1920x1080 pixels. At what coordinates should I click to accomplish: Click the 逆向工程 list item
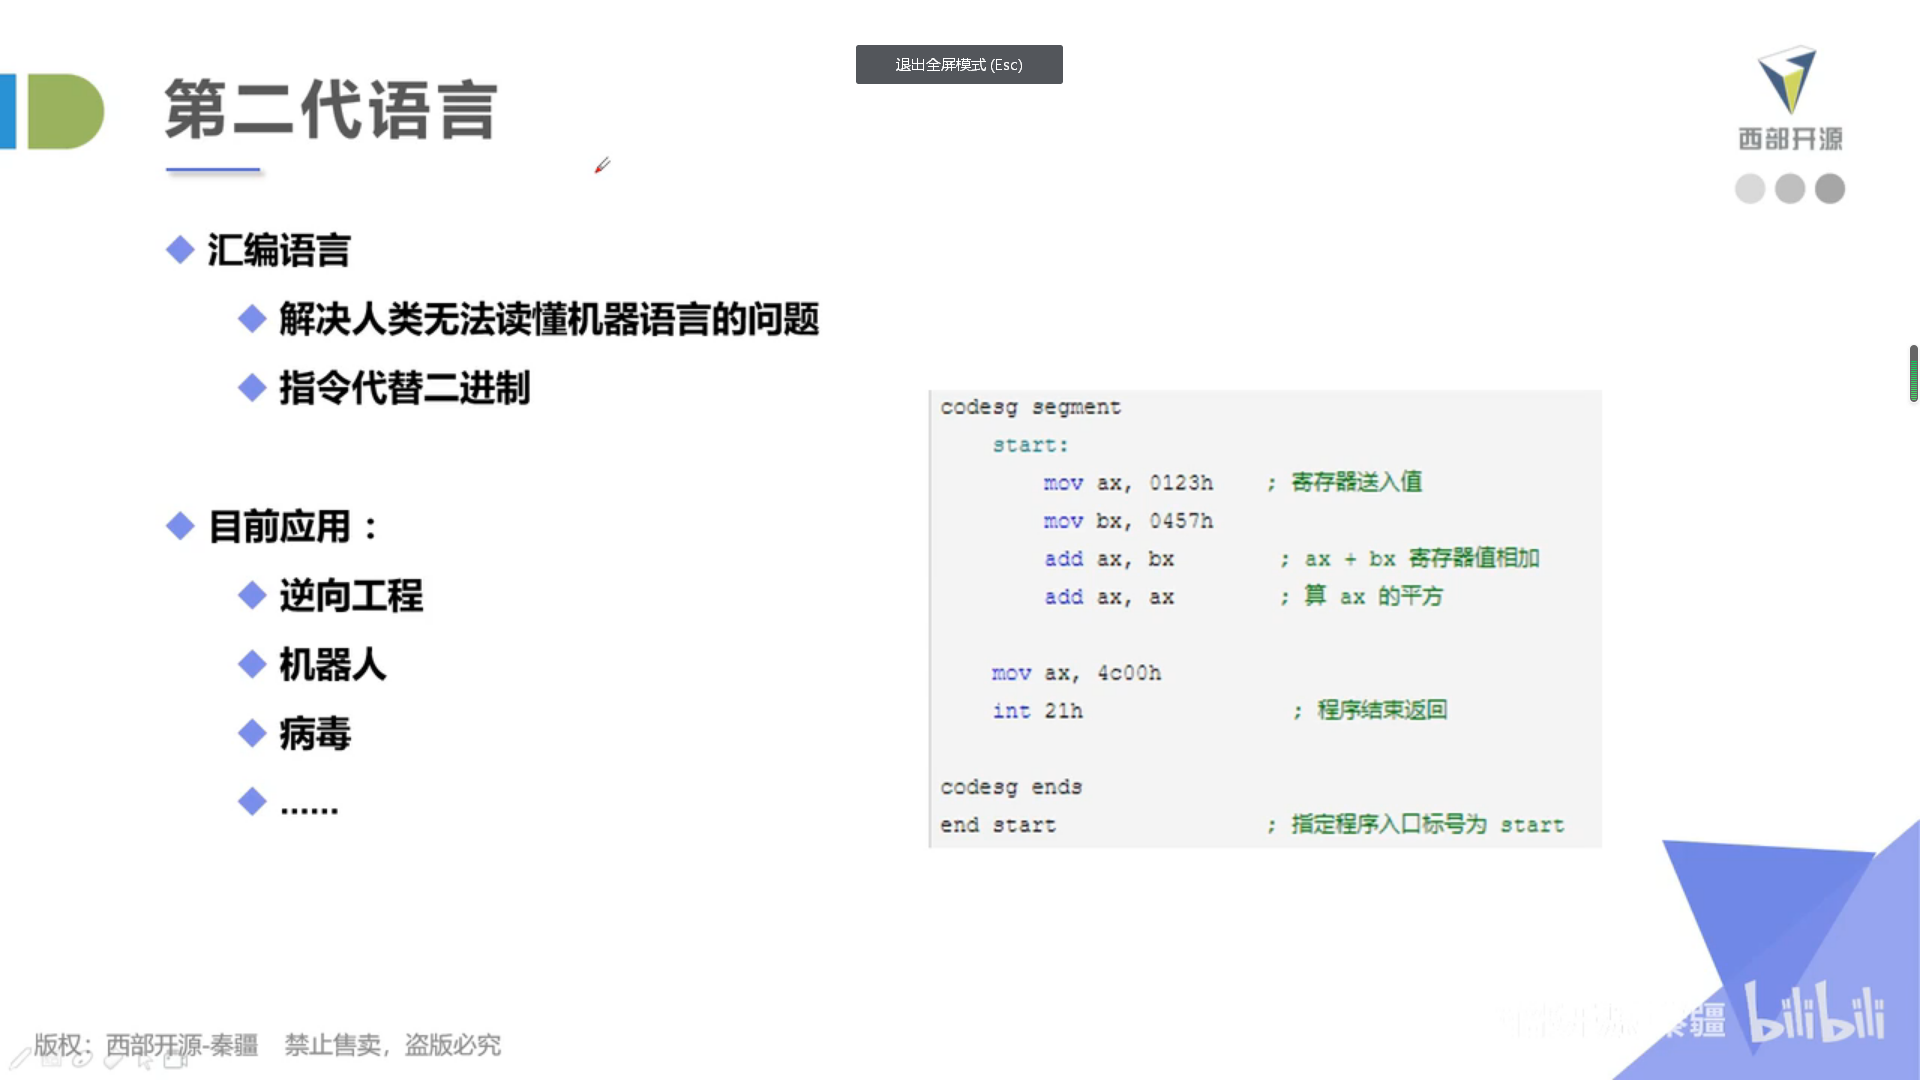(x=350, y=596)
